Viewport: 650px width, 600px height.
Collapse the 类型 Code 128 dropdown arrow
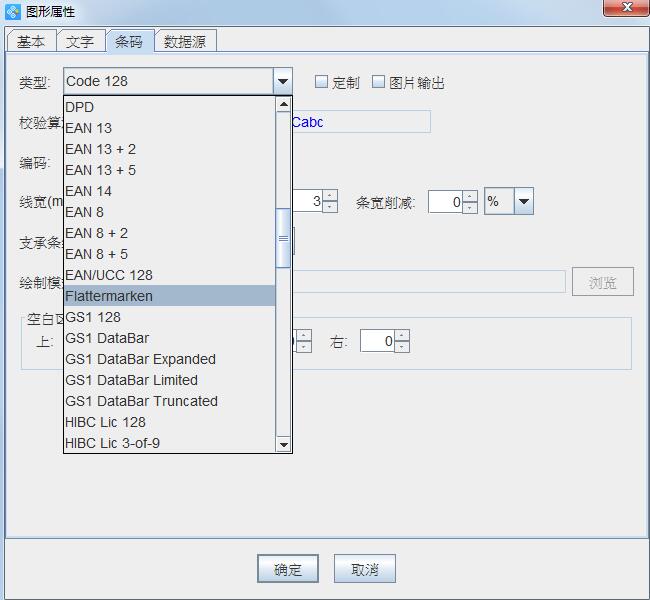tap(283, 82)
